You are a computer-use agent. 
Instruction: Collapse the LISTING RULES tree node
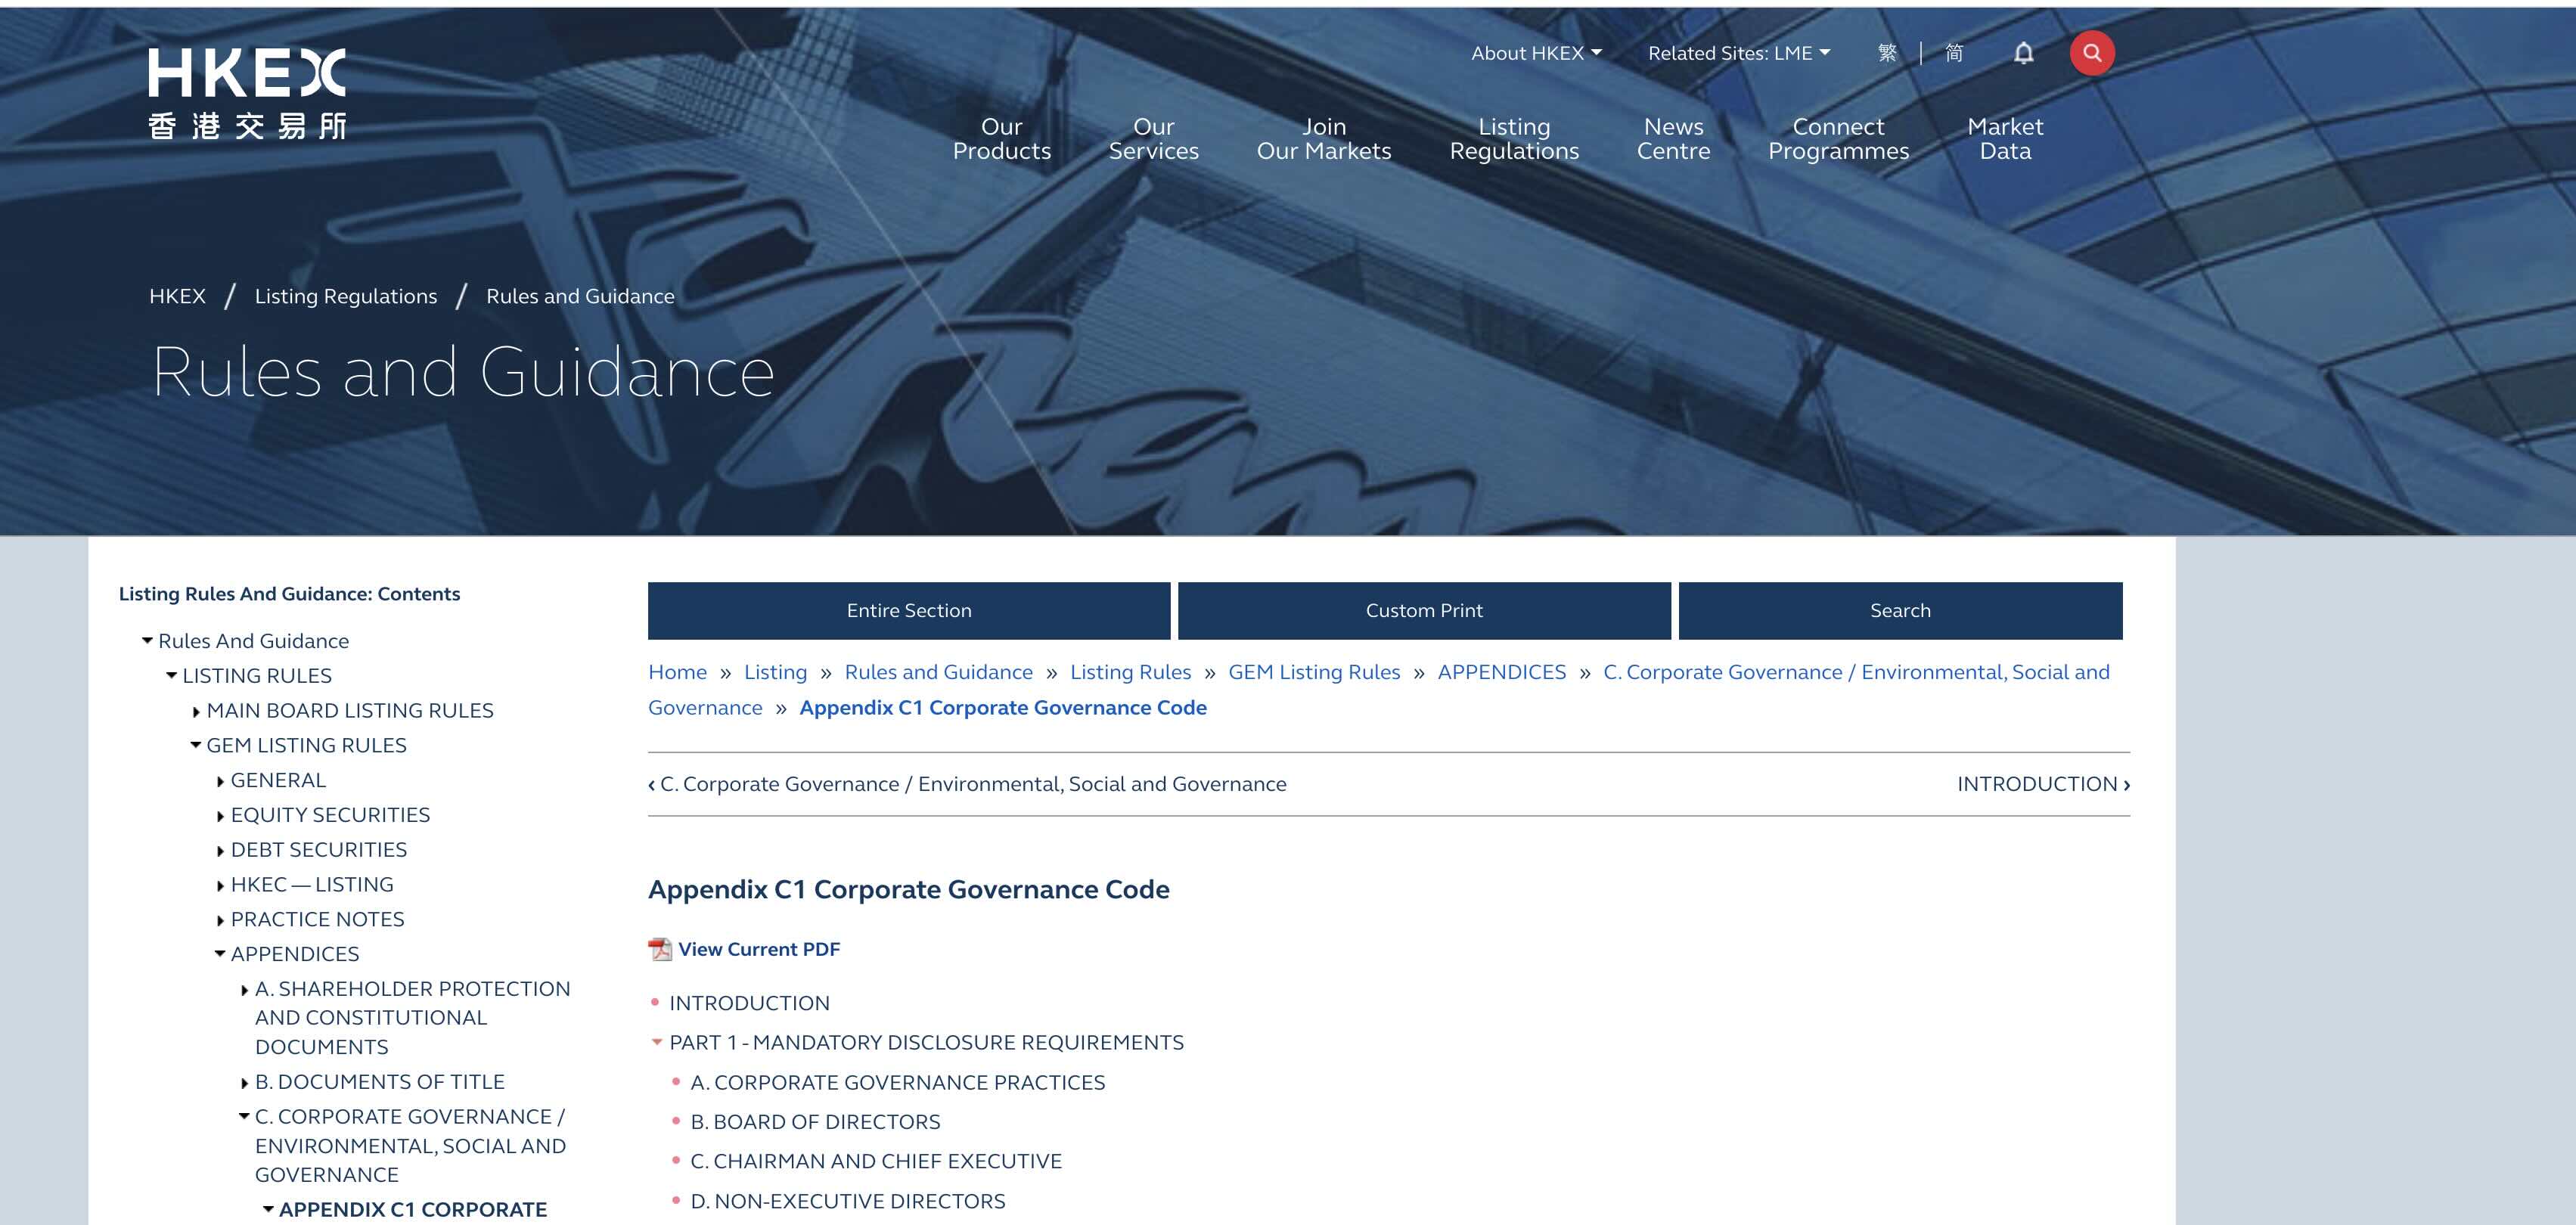(171, 675)
